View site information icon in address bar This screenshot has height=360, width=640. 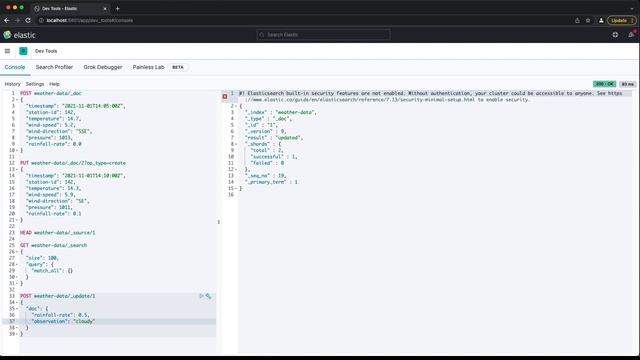[x=41, y=20]
